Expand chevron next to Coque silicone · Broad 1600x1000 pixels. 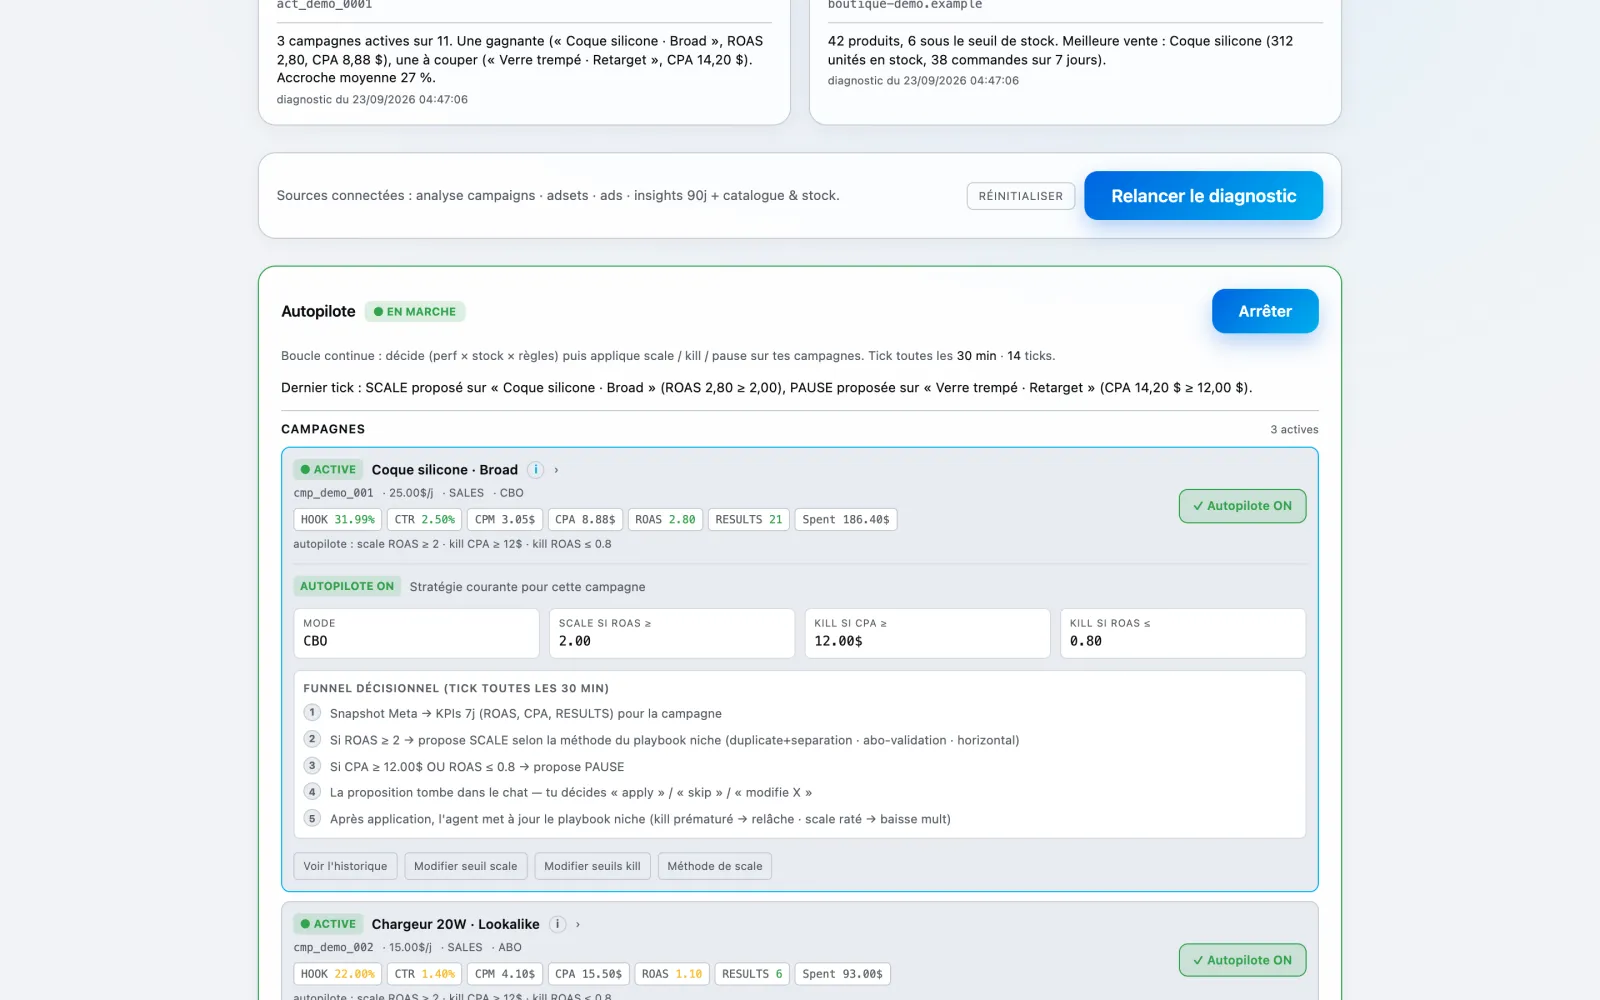point(556,470)
